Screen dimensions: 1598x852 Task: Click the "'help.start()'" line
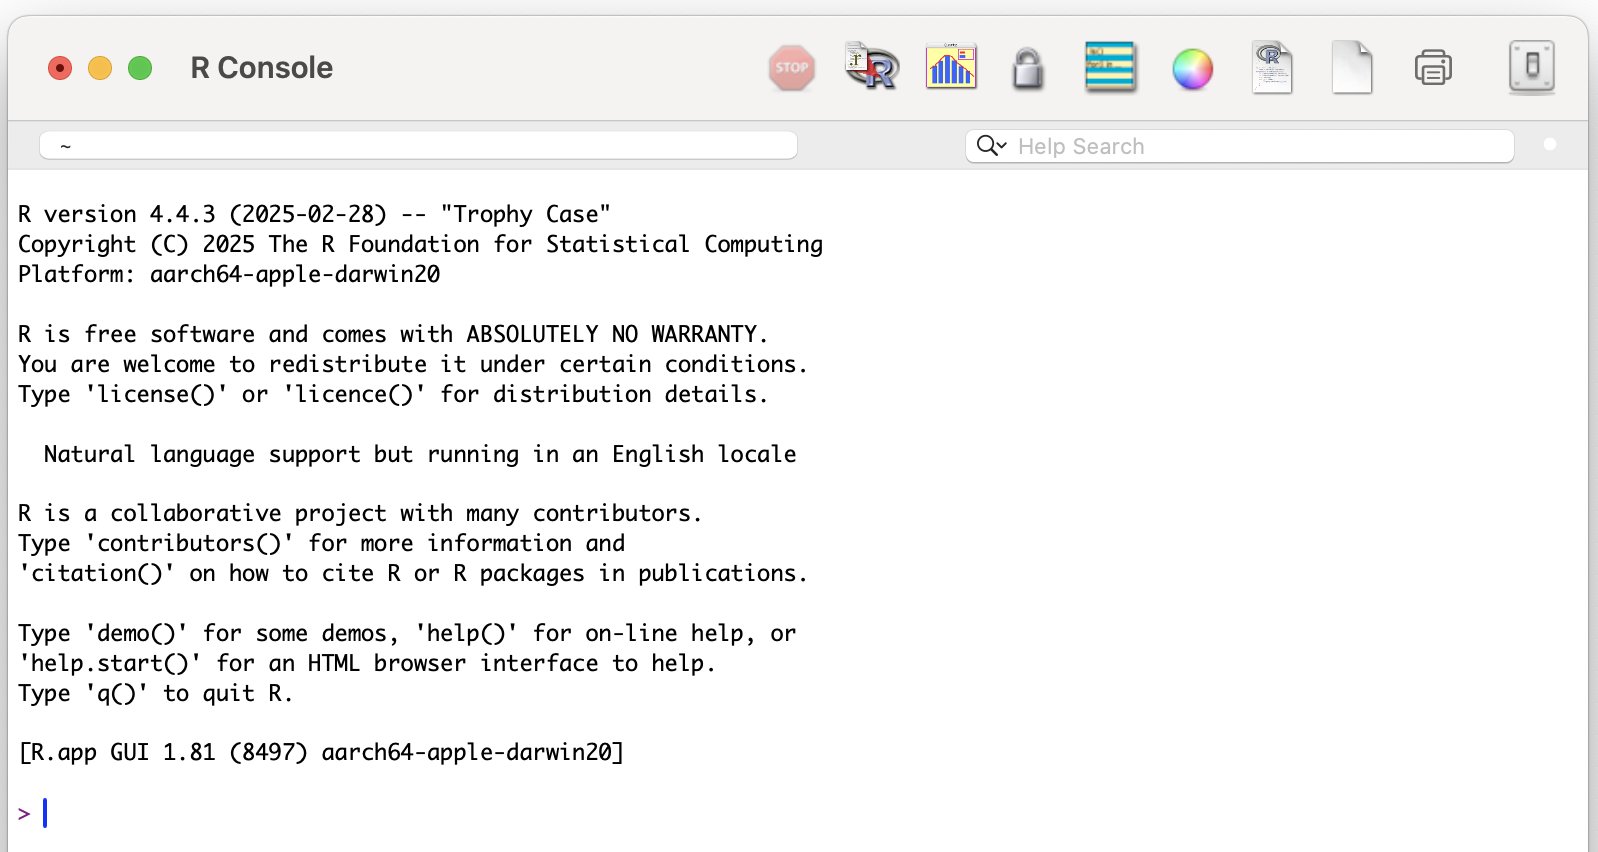click(367, 663)
